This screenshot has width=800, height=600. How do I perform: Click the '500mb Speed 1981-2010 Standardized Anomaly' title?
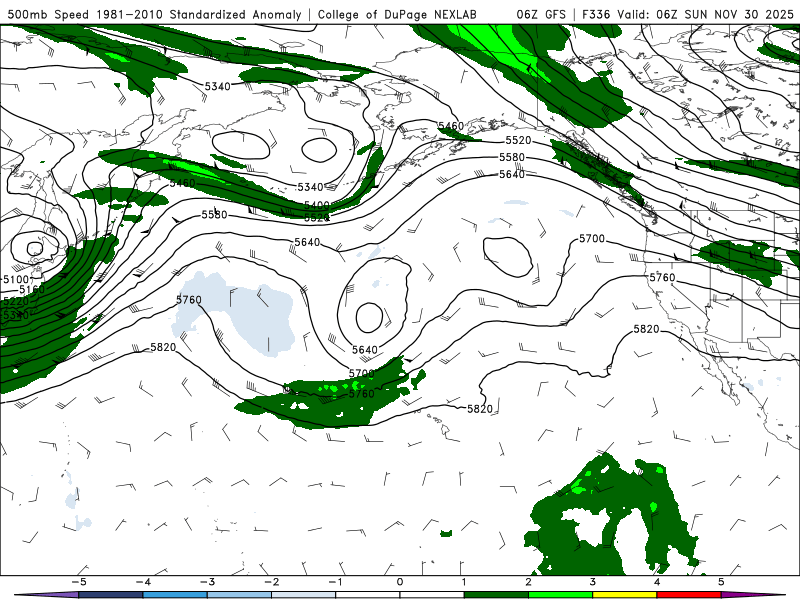155,14
